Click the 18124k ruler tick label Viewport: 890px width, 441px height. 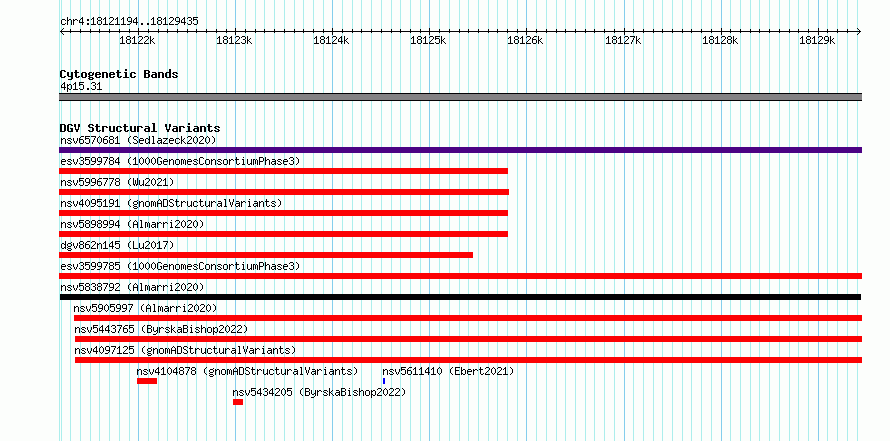click(331, 41)
